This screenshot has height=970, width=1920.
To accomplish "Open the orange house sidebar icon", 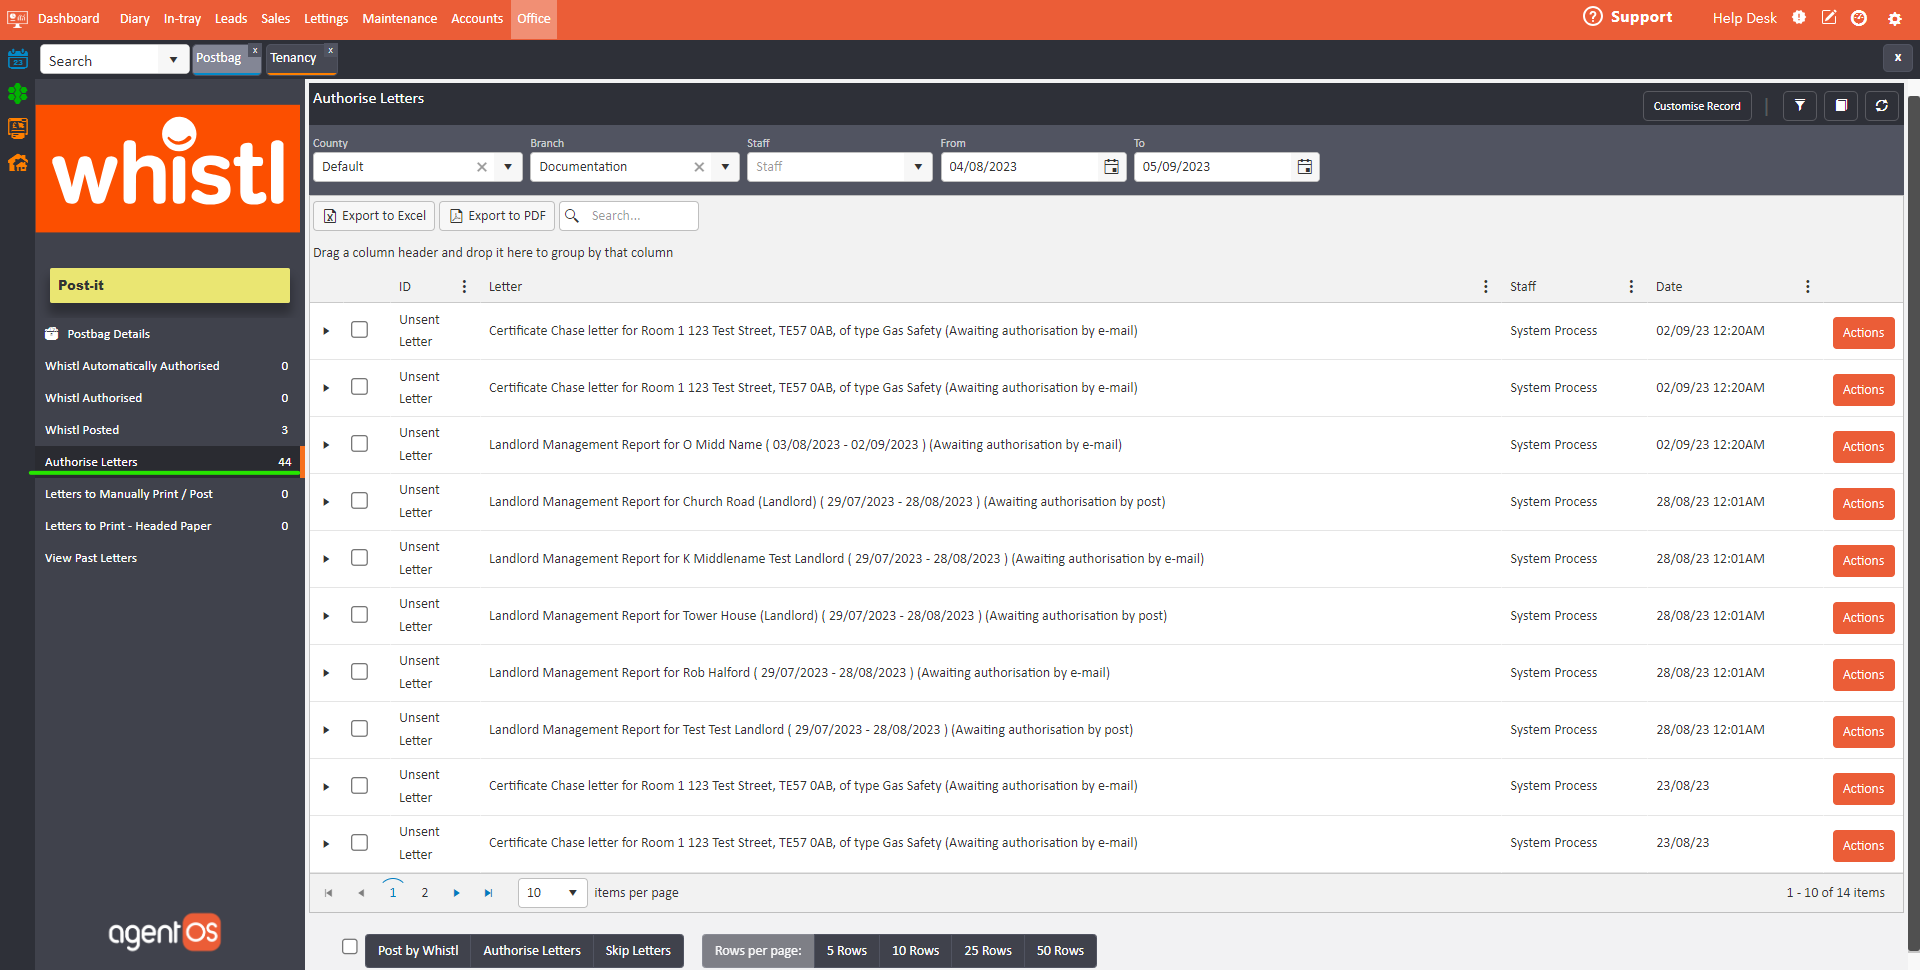I will (18, 163).
